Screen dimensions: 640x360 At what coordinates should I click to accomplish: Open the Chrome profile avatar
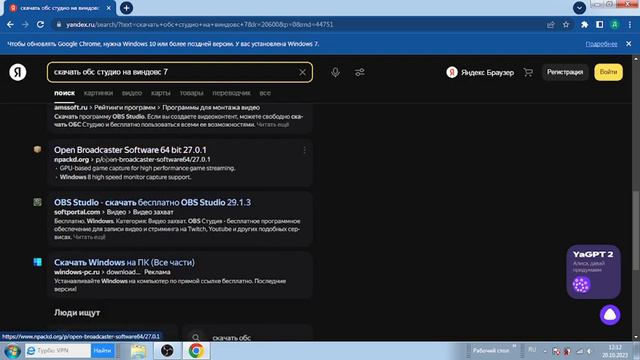(x=615, y=25)
